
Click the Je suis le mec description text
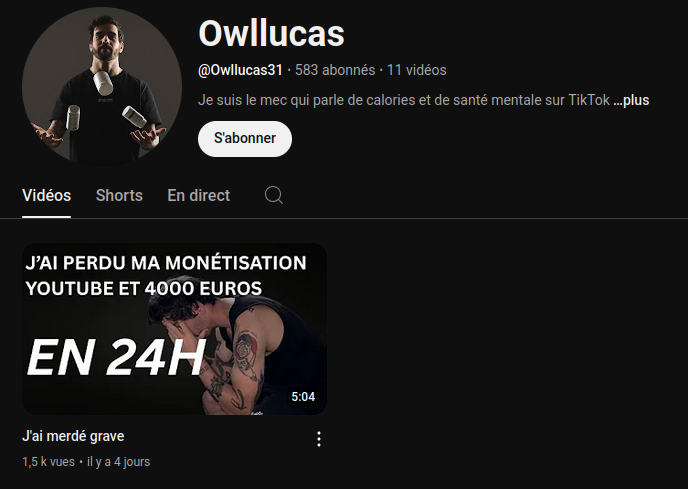point(404,100)
